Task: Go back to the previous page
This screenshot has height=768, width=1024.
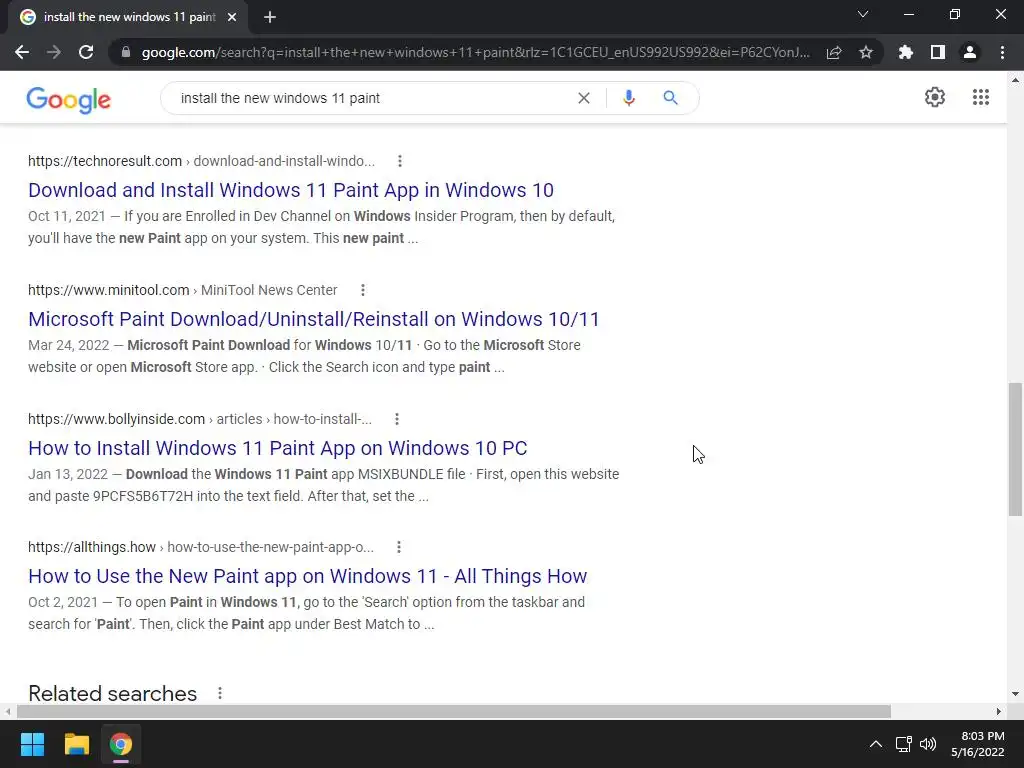Action: 22,52
